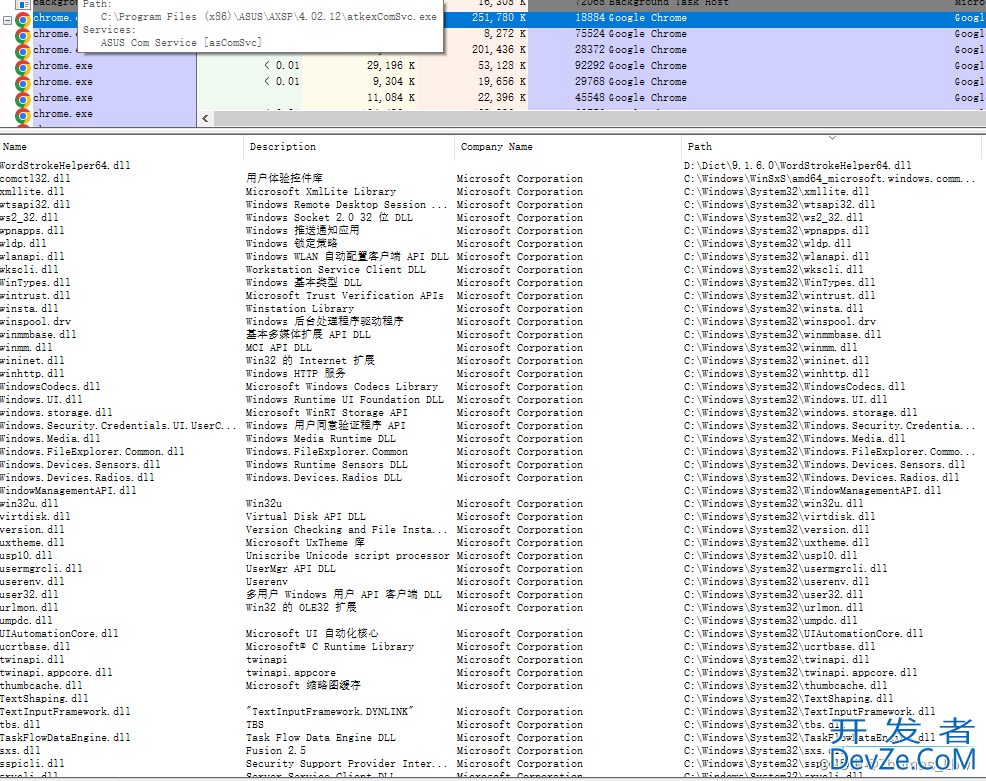
Task: Select win32u.dll row
Action: pyautogui.click(x=493, y=504)
